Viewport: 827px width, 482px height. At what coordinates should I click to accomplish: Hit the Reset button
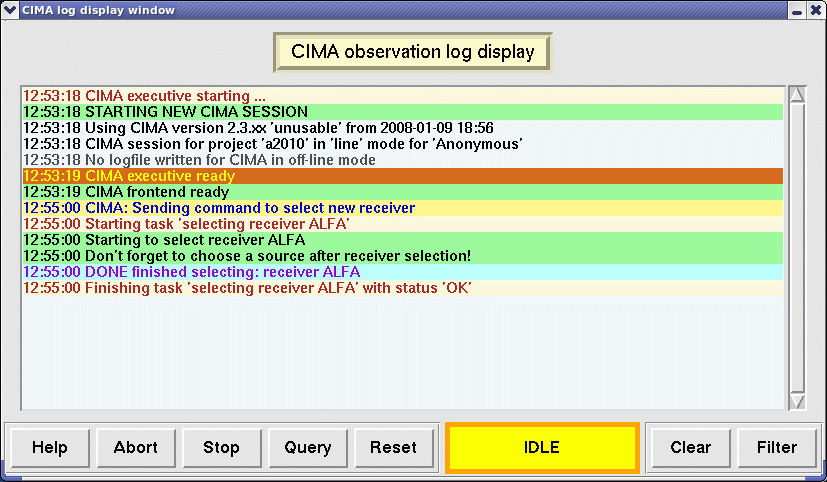pos(393,447)
